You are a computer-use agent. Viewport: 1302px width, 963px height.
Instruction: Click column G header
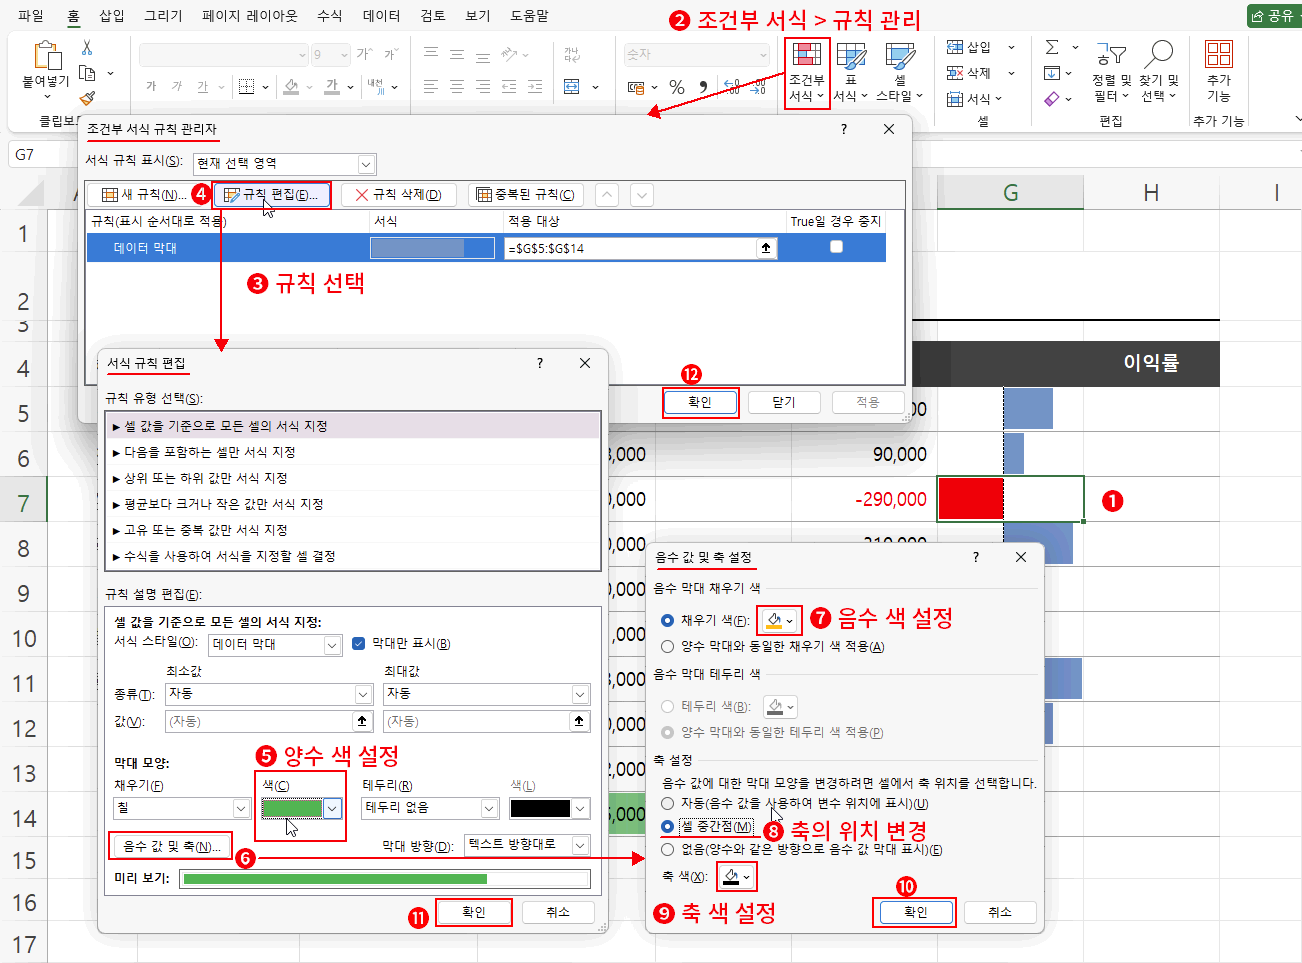pos(1010,193)
